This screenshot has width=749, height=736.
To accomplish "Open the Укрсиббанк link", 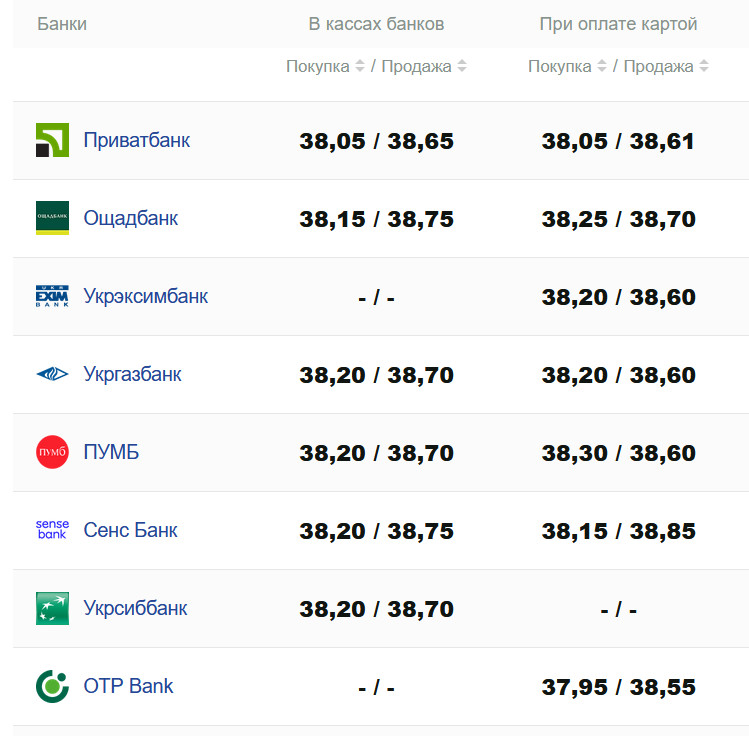I will point(136,608).
